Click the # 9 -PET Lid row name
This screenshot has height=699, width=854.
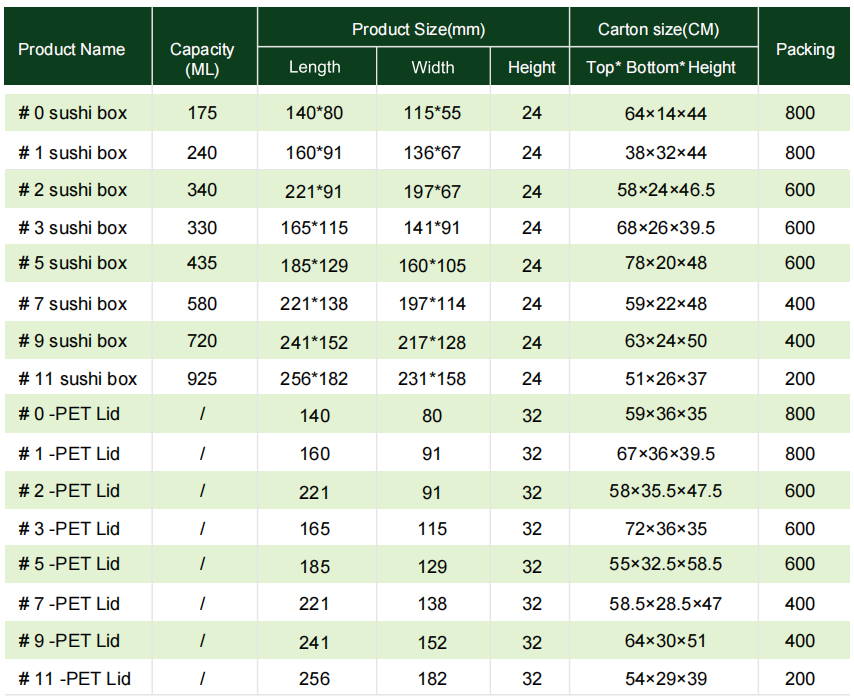69,641
